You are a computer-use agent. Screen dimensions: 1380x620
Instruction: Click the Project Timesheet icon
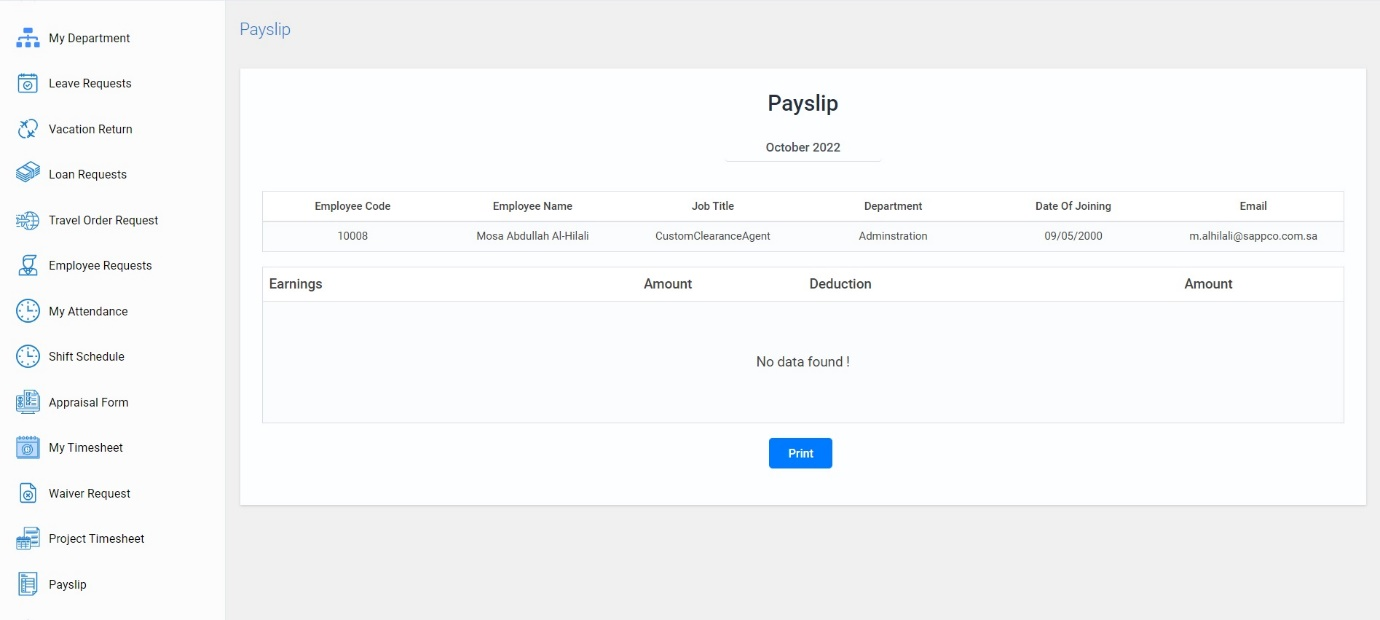click(x=27, y=538)
